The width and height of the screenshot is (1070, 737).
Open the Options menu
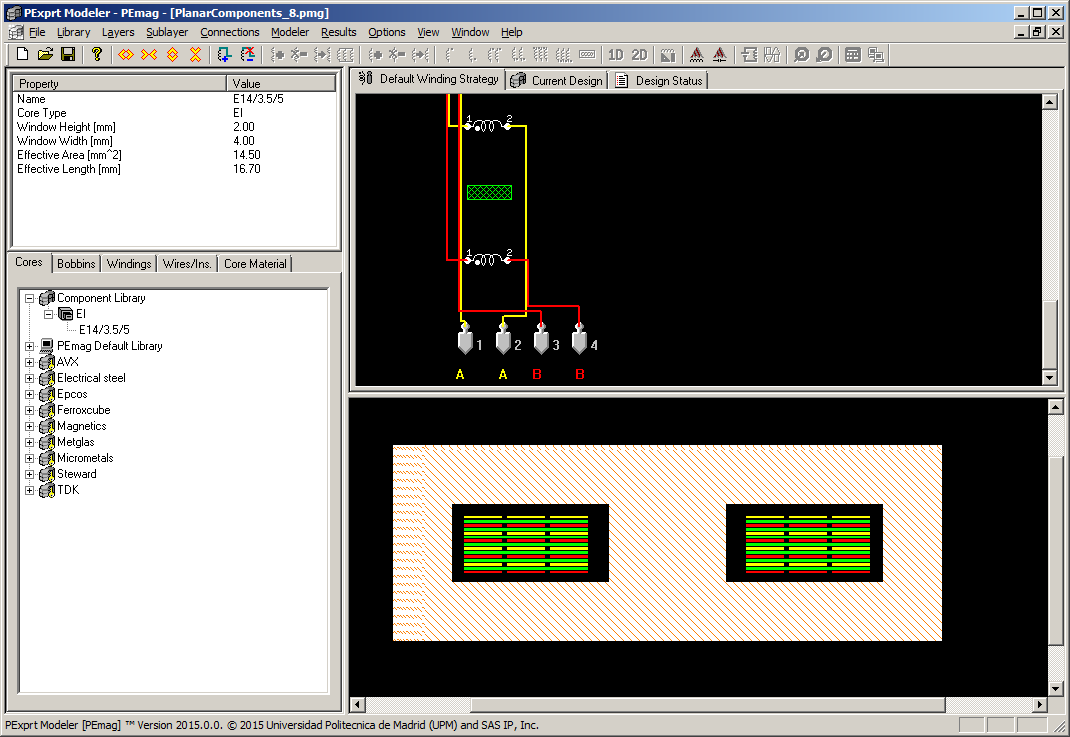(387, 32)
